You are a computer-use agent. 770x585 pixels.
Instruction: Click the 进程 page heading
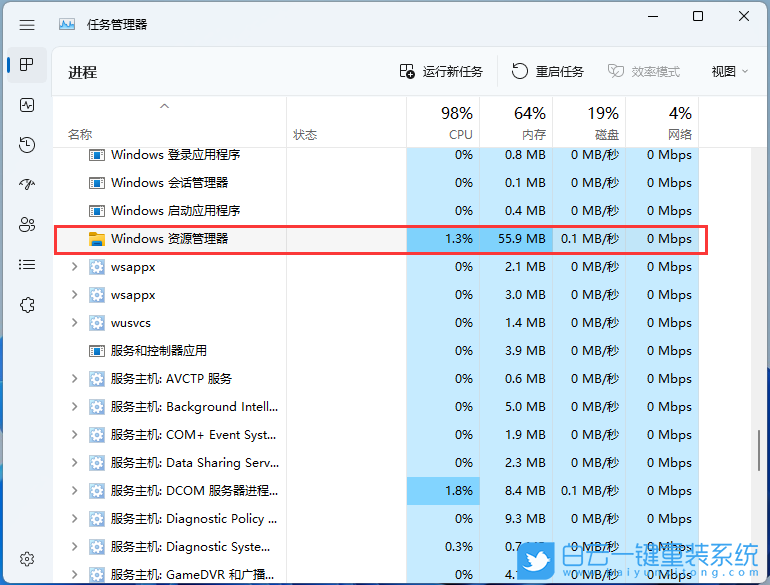[82, 73]
